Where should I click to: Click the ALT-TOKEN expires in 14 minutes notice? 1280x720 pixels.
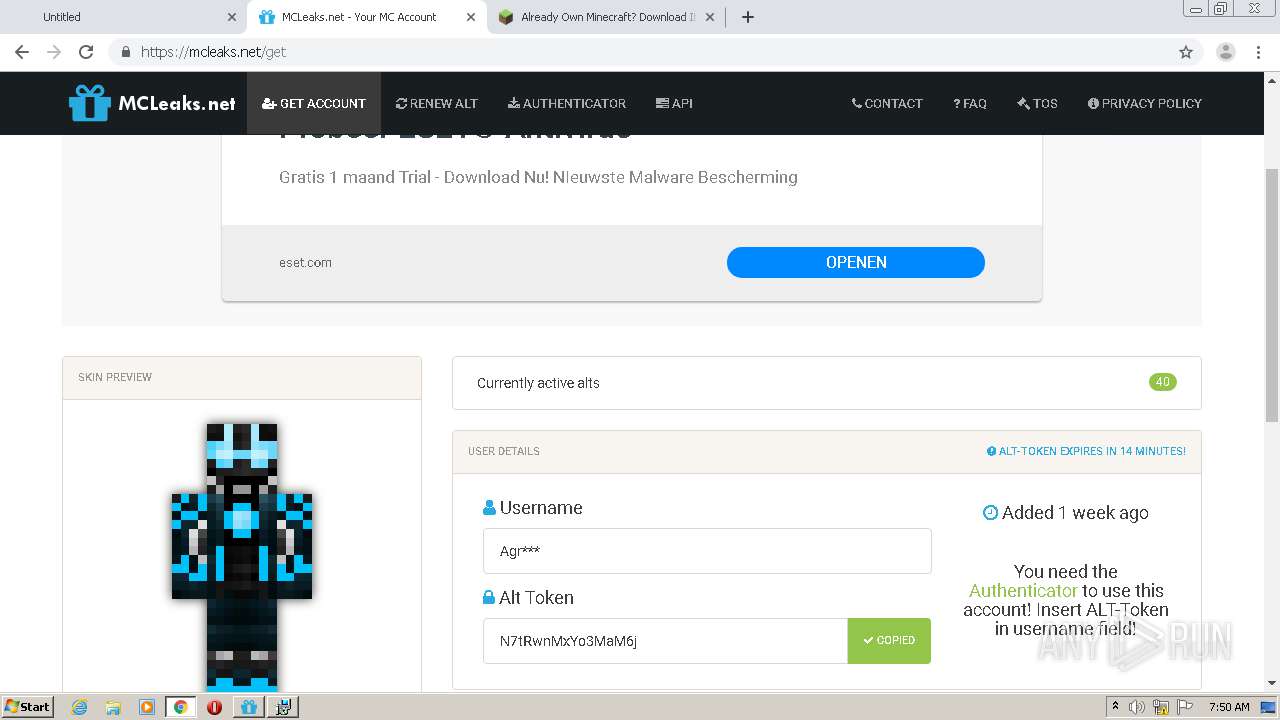coord(1086,451)
